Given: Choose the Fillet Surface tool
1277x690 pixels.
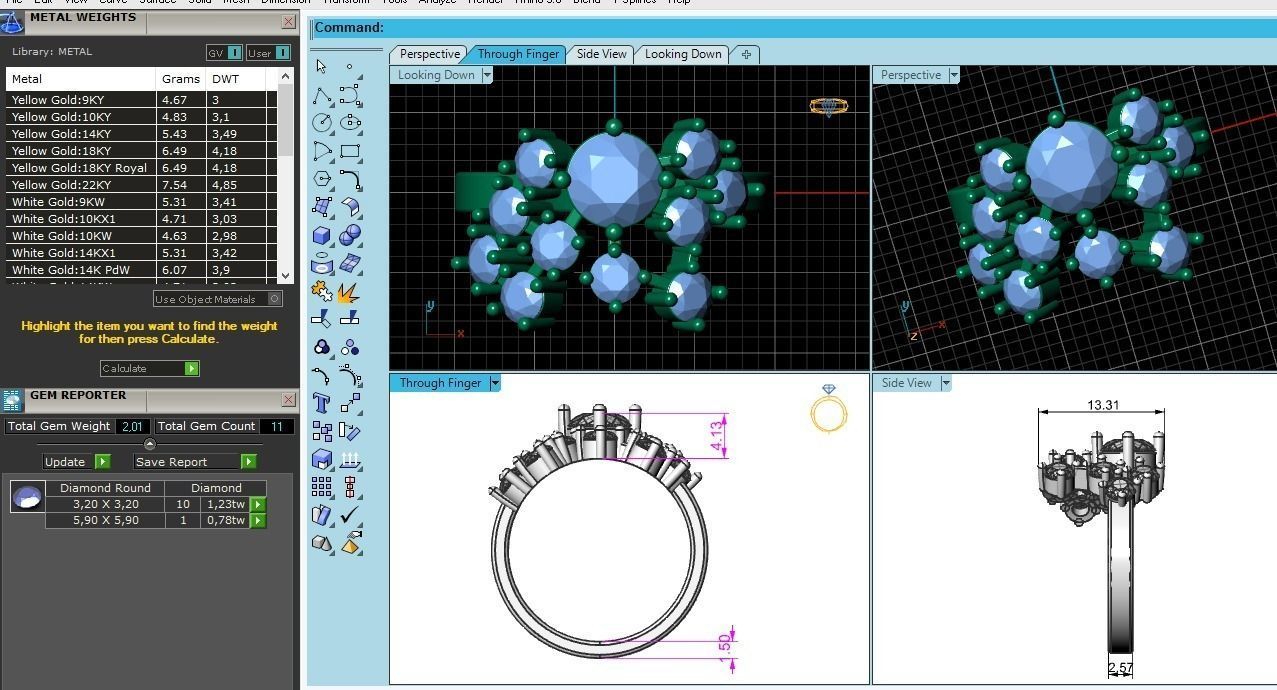Looking at the screenshot, I should pyautogui.click(x=350, y=207).
